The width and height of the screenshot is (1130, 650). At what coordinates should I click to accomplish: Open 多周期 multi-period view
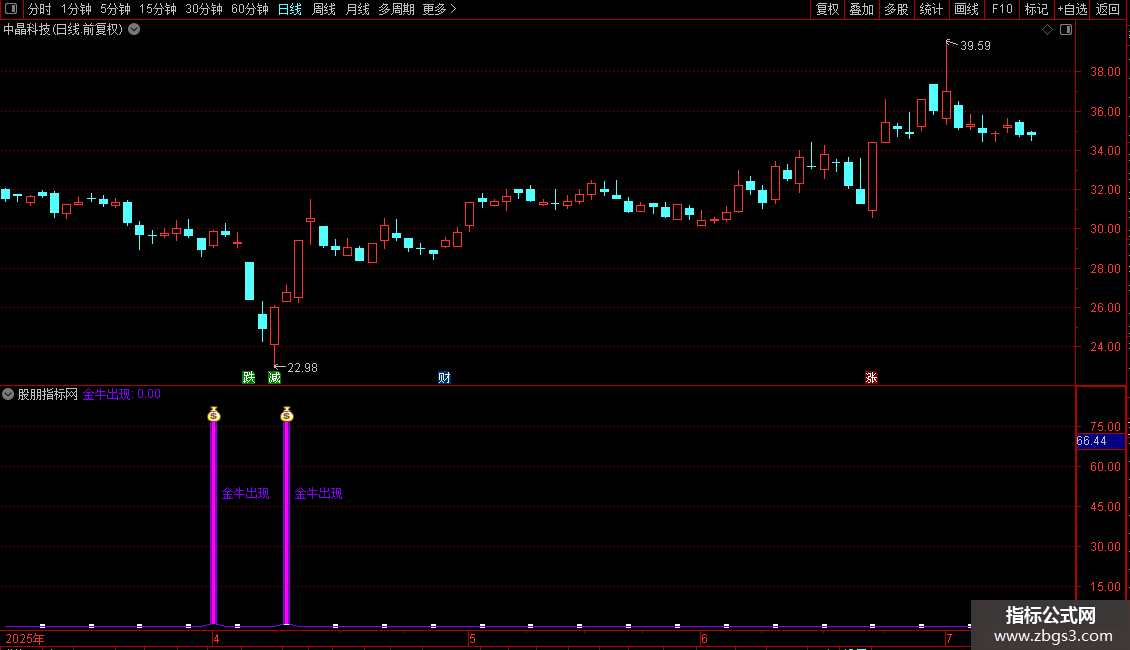[x=396, y=9]
